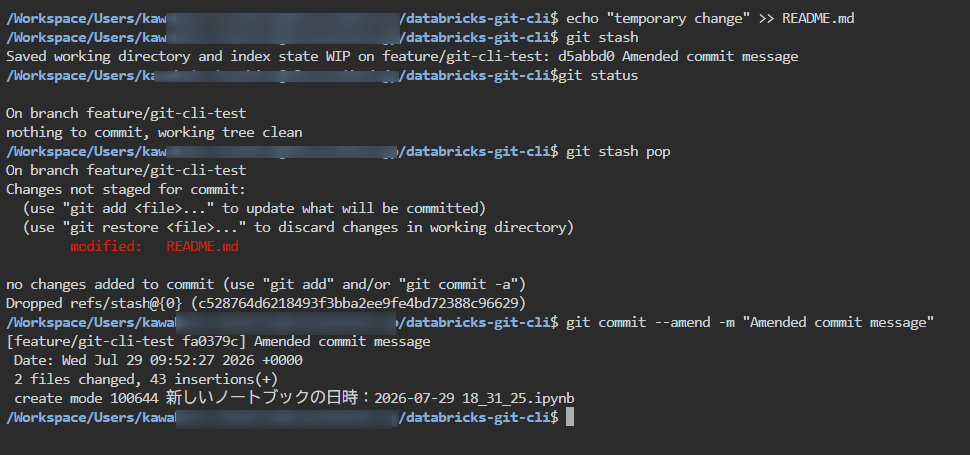The height and width of the screenshot is (455, 970).
Task: Click the red "modified:" status label
Action: [106, 246]
